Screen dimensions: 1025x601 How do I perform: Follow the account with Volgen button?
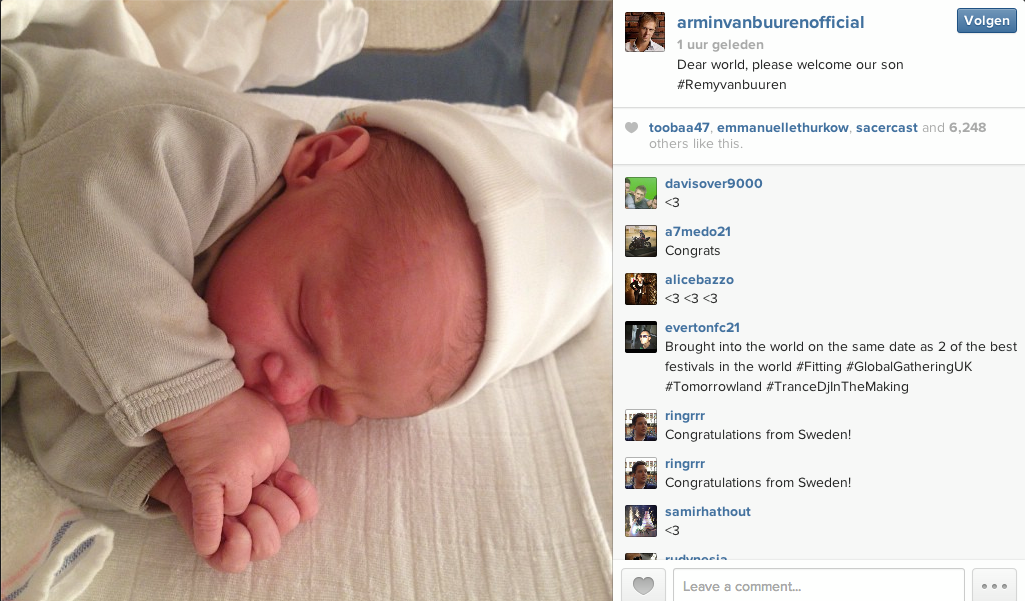(986, 20)
